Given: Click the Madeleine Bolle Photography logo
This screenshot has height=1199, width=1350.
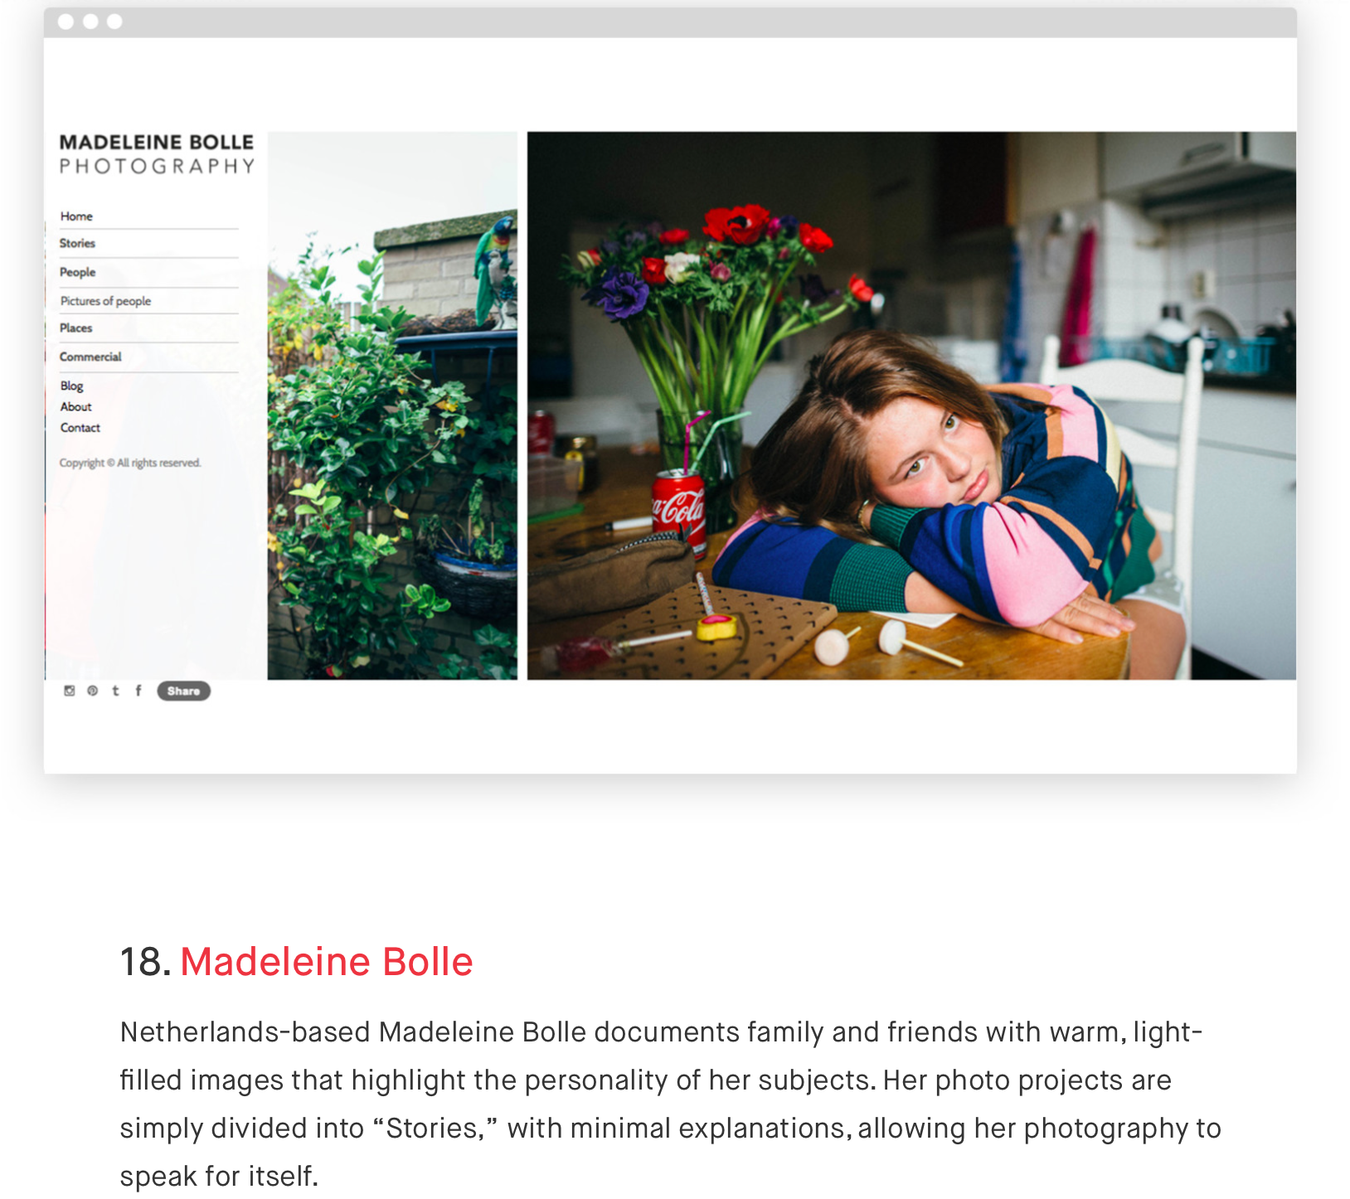Looking at the screenshot, I should (x=157, y=154).
